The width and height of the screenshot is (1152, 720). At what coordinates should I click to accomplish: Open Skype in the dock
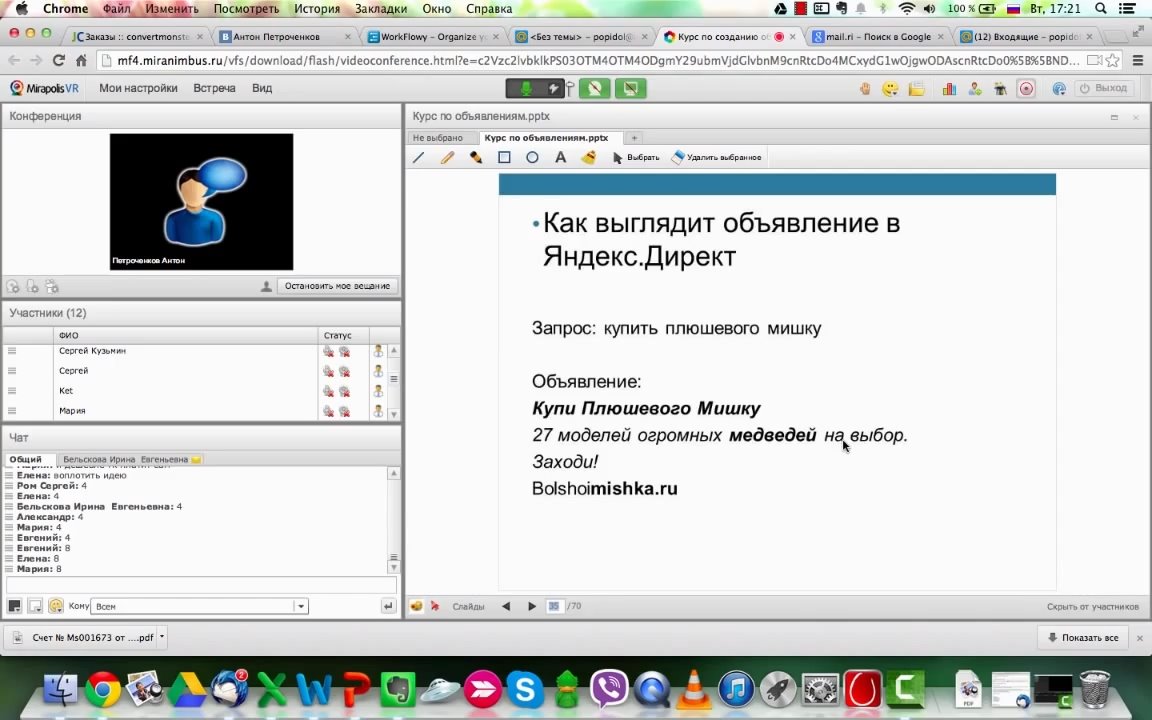tap(525, 690)
